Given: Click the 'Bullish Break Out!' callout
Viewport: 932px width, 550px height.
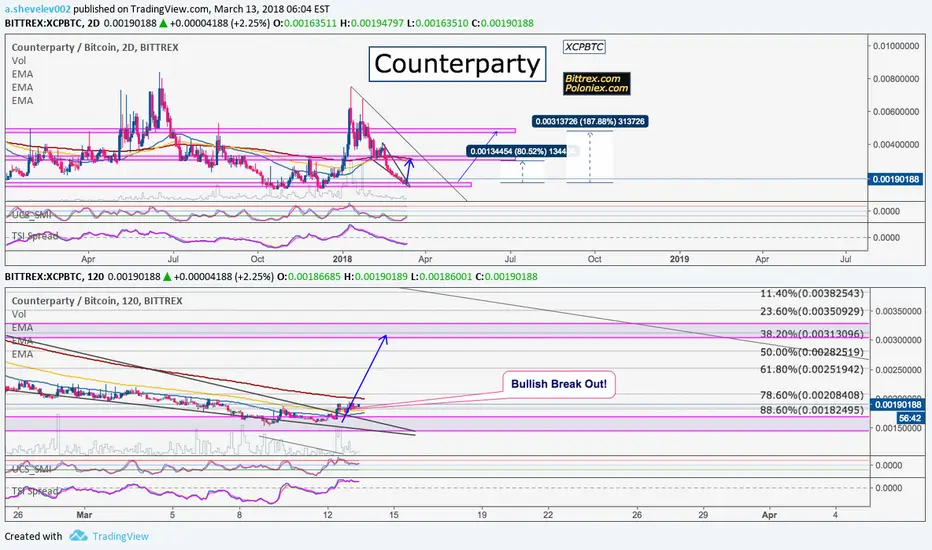Looking at the screenshot, I should [559, 384].
